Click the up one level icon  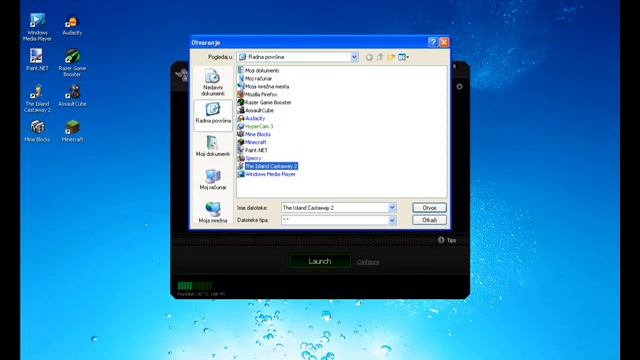coord(380,57)
